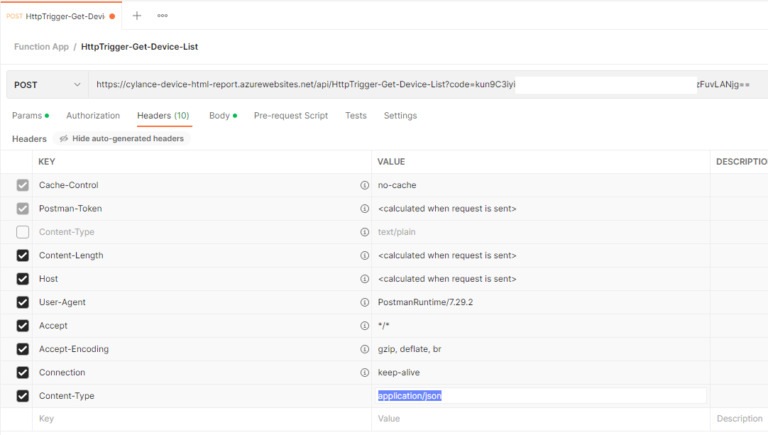The width and height of the screenshot is (768, 435).
Task: Click the */* Accept value
Action: pyautogui.click(x=384, y=326)
